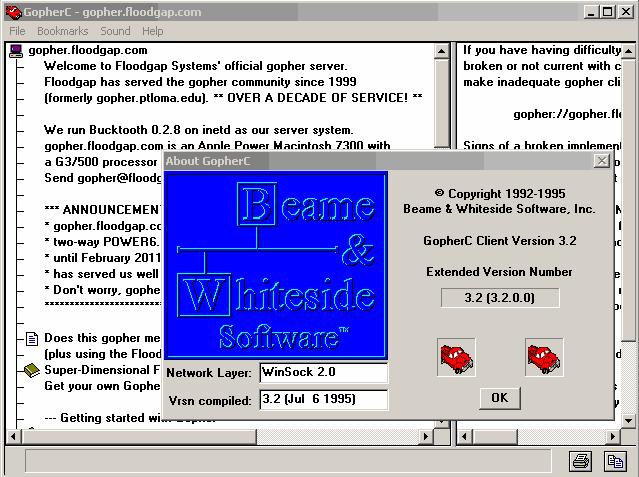Click the Network Layer text field

(x=322, y=372)
